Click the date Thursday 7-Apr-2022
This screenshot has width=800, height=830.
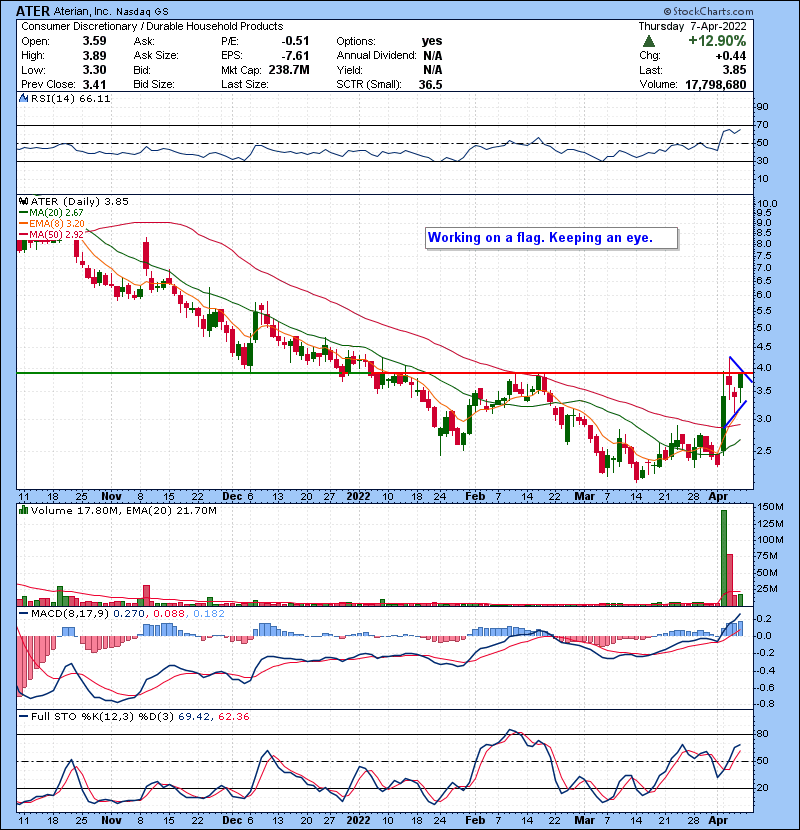[692, 26]
